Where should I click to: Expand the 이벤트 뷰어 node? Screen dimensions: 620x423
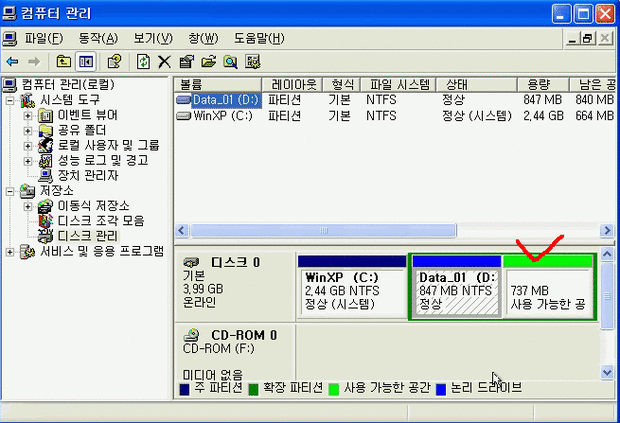click(x=28, y=115)
